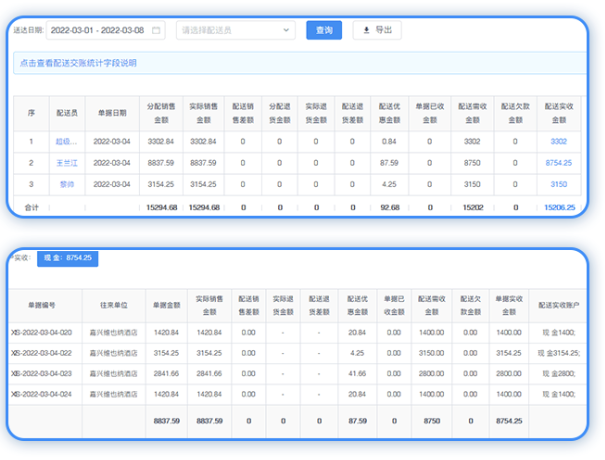Click discount total 92.68
Image resolution: width=605 pixels, height=460 pixels.
tap(390, 208)
